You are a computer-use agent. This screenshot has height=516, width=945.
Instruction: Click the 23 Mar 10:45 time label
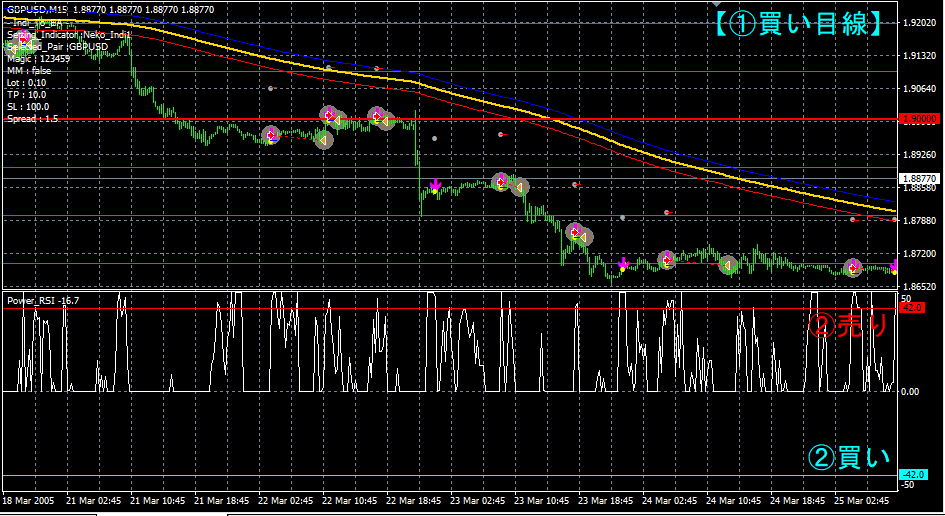(541, 501)
